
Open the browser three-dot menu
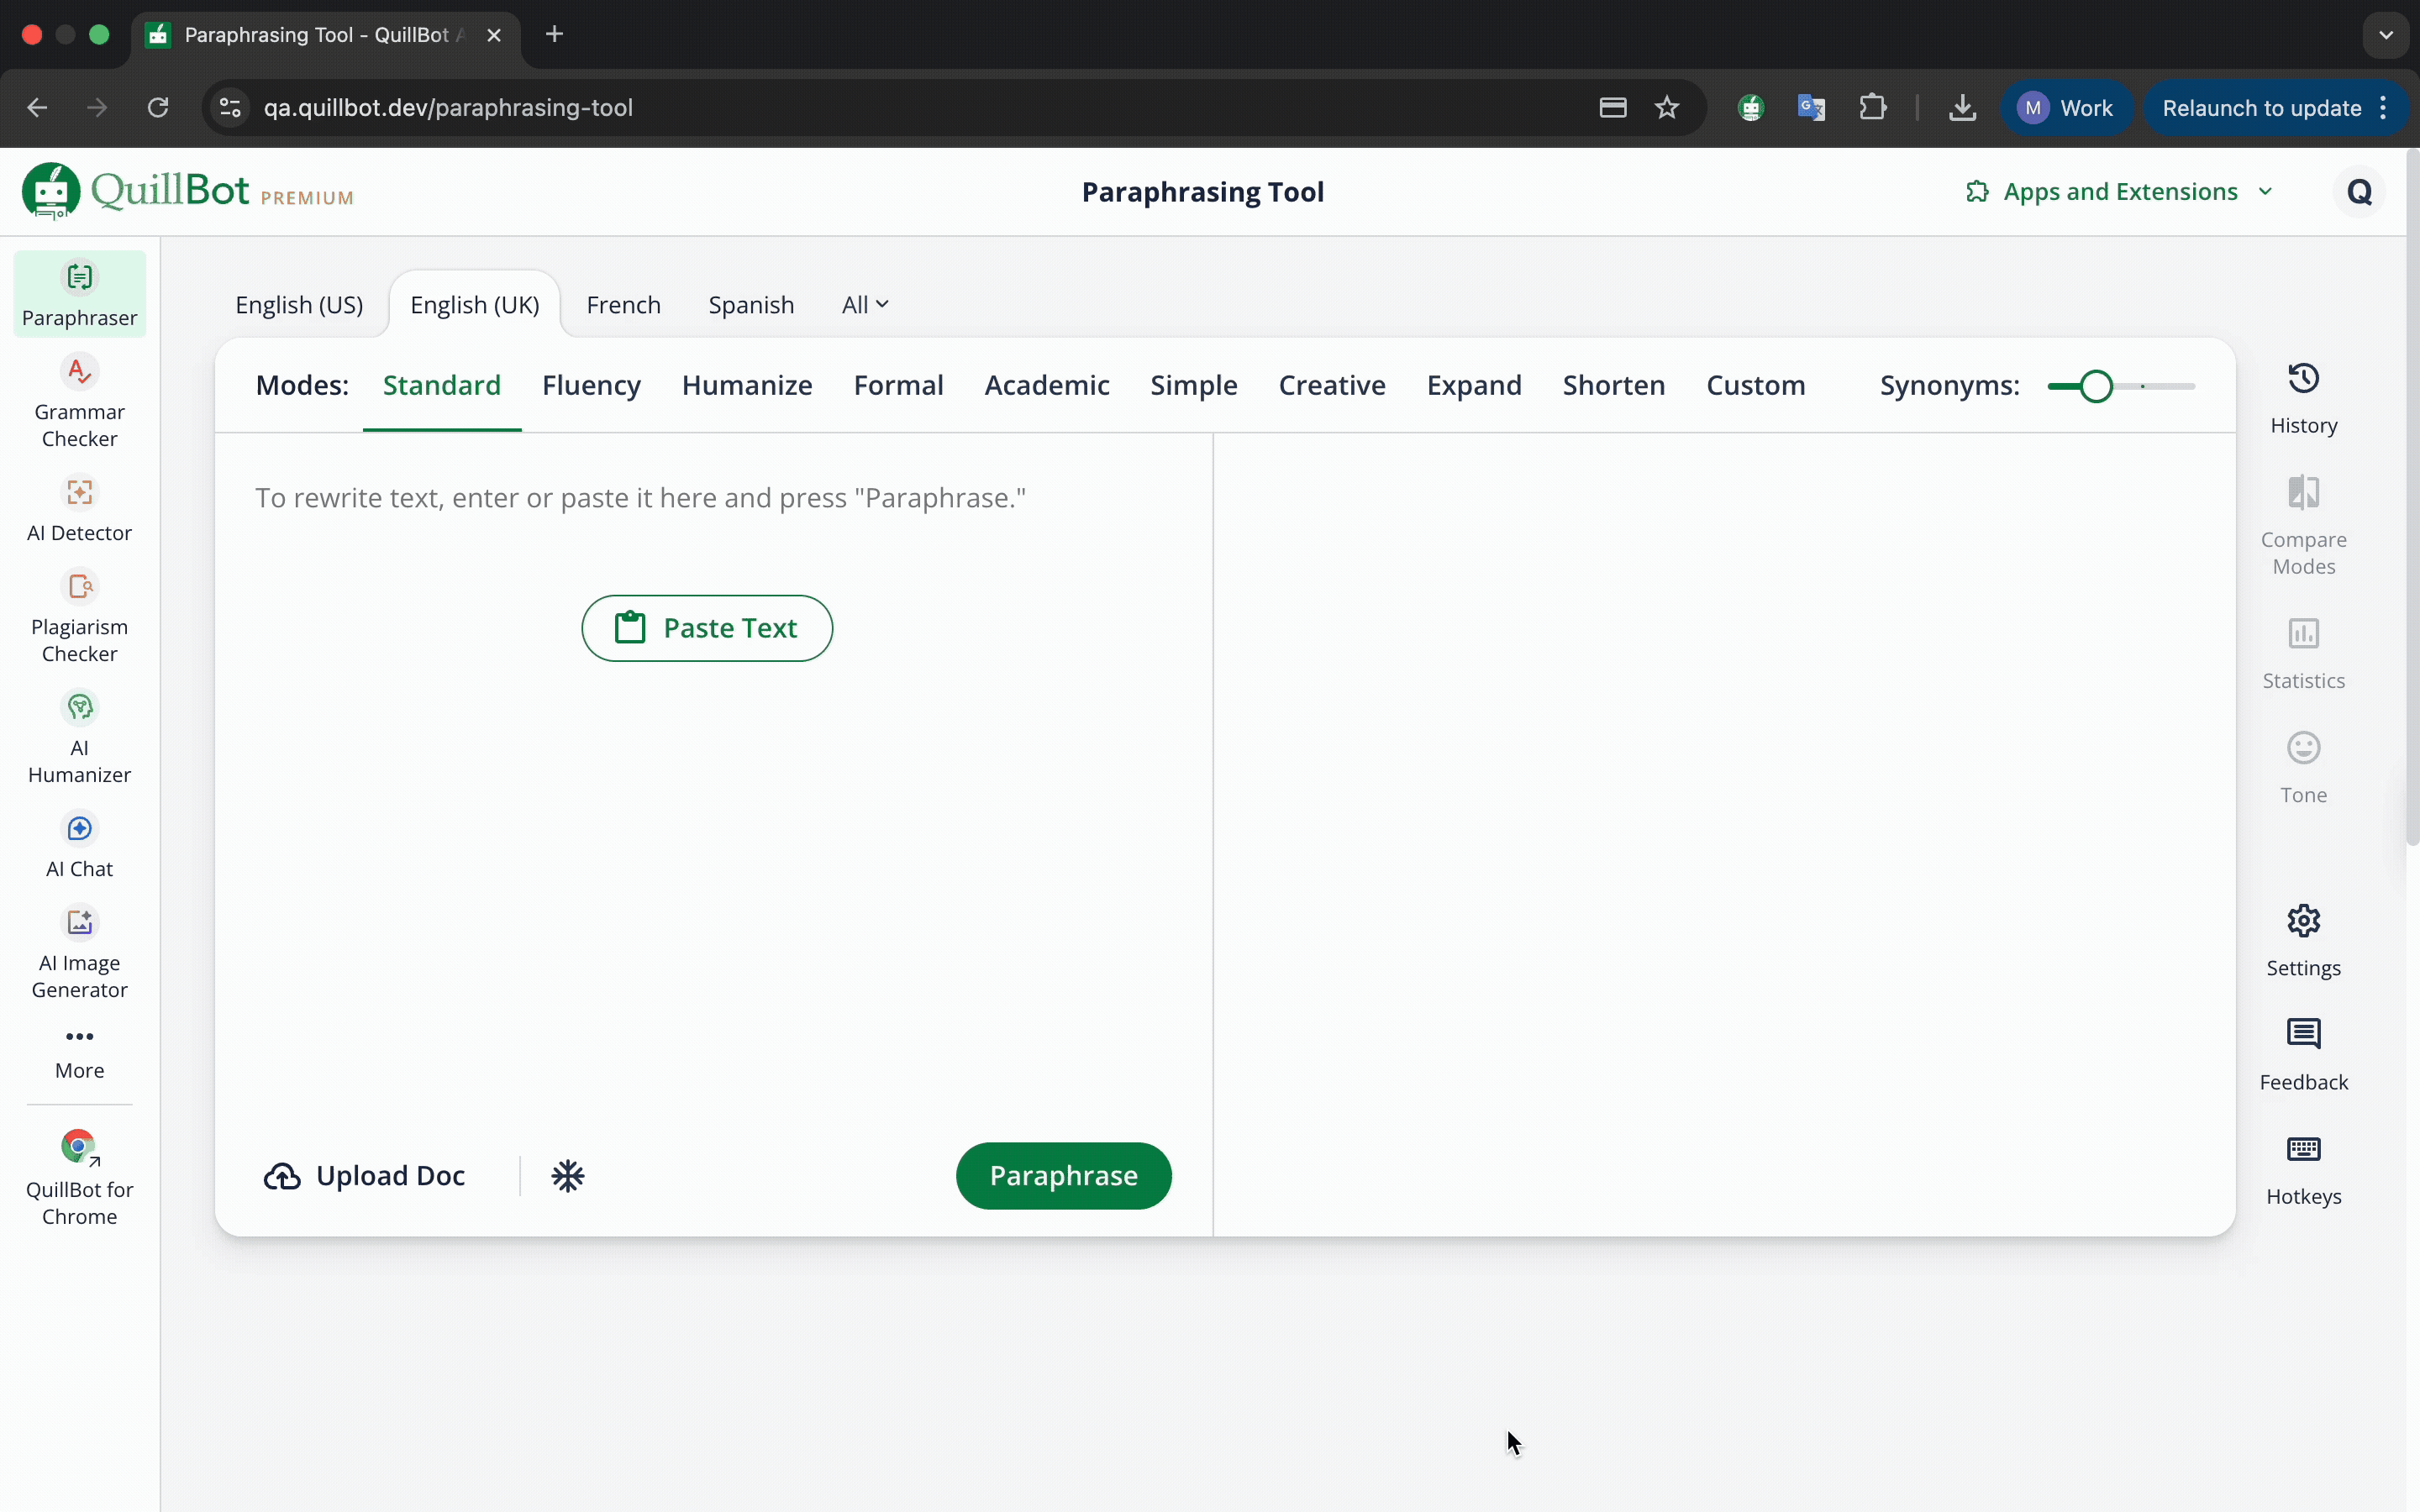click(x=2384, y=107)
